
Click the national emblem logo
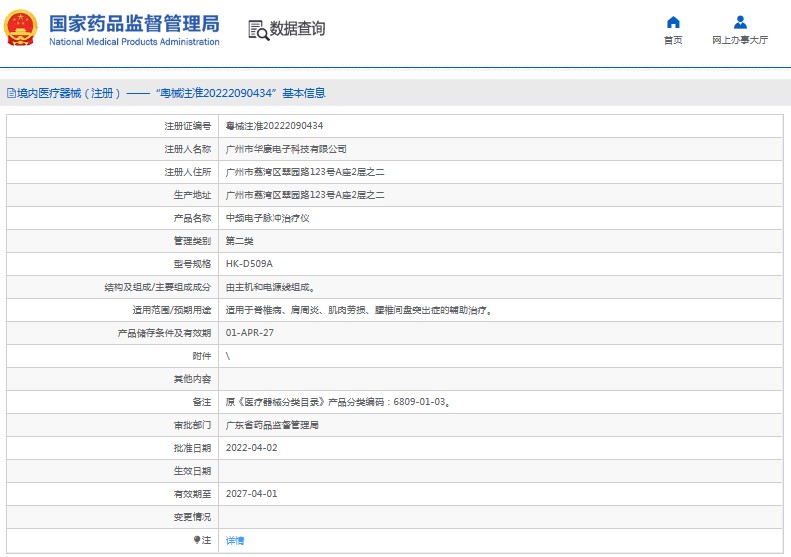(x=21, y=28)
